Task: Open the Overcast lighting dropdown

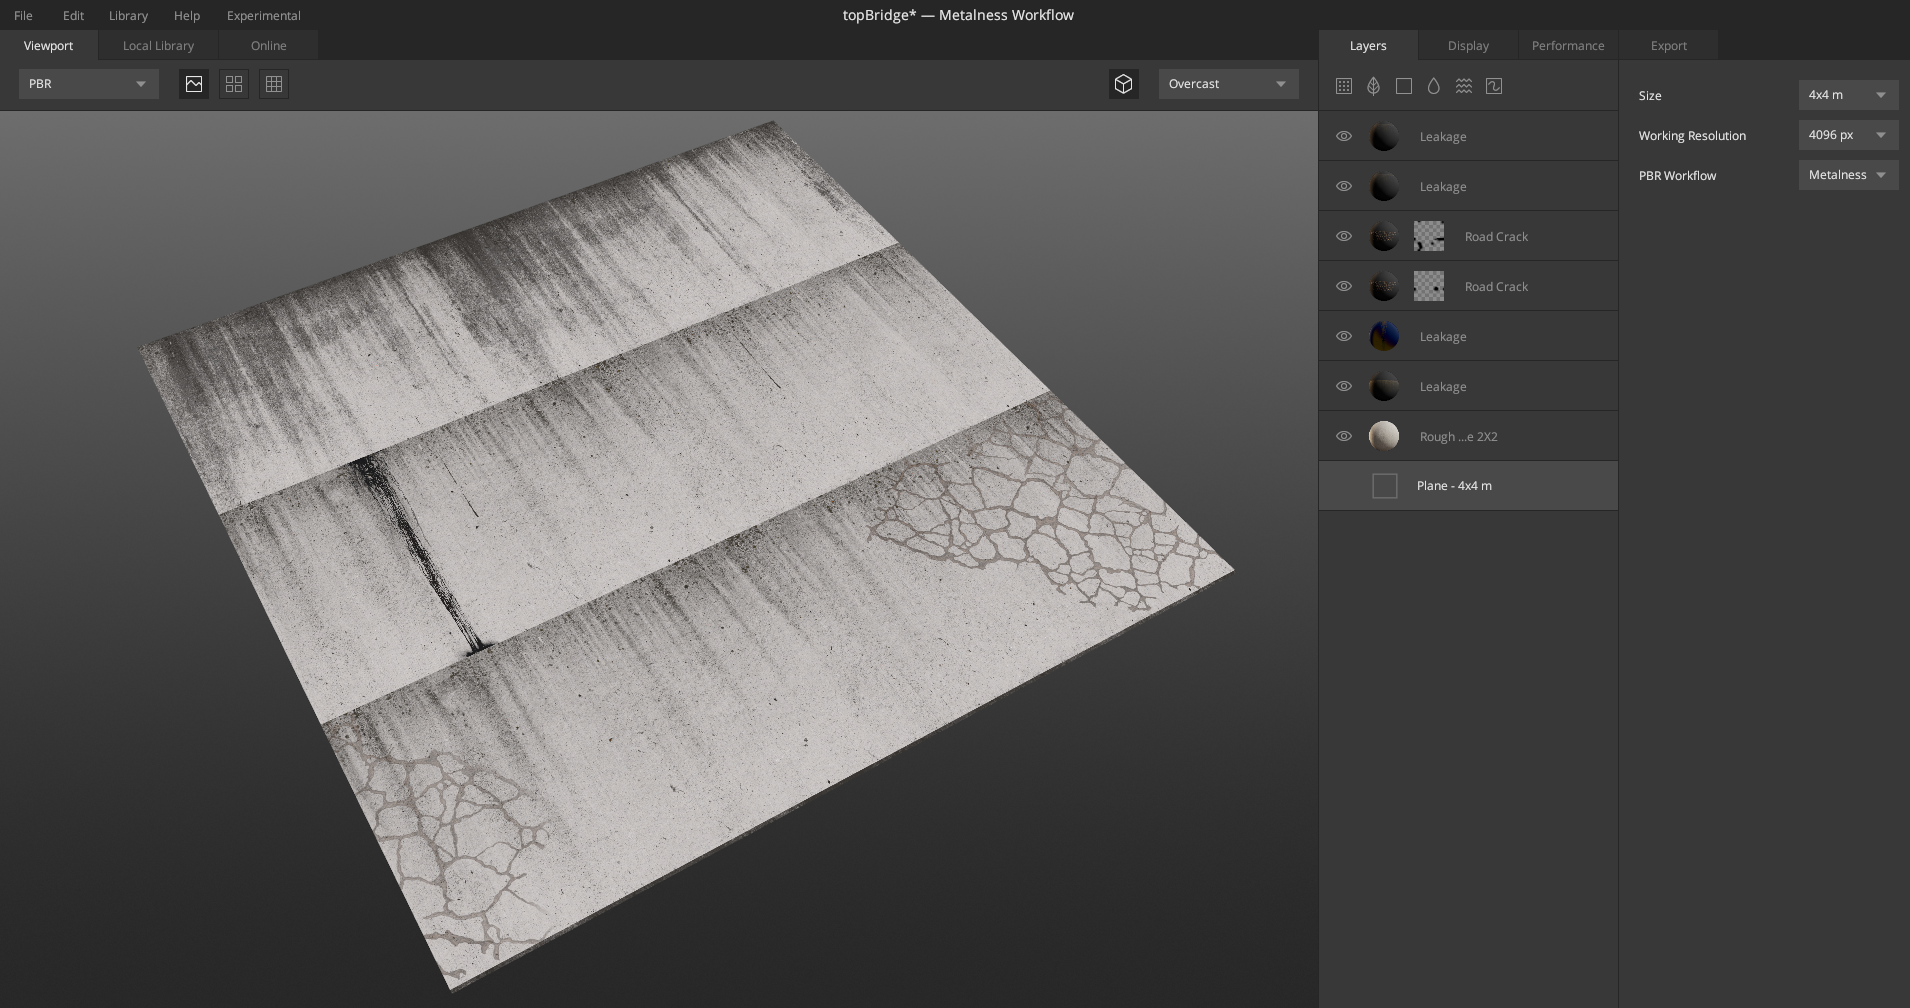Action: 1228,84
